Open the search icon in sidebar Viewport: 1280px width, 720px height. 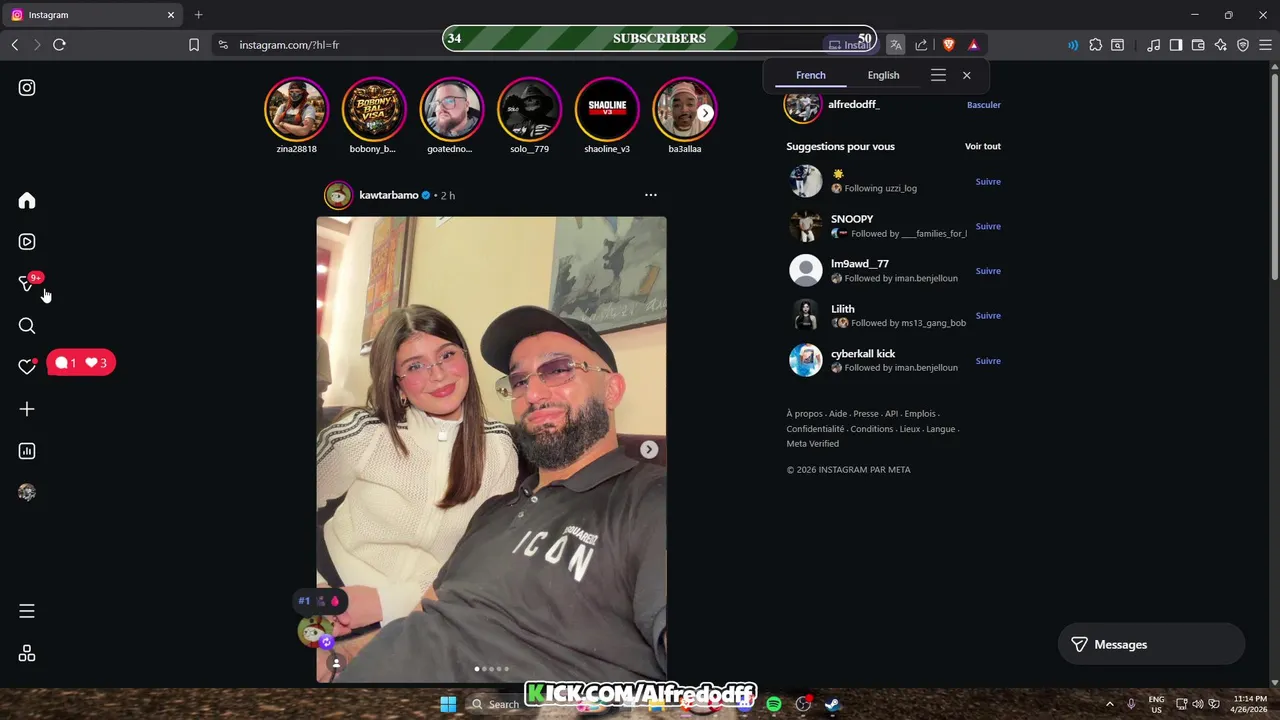(27, 326)
